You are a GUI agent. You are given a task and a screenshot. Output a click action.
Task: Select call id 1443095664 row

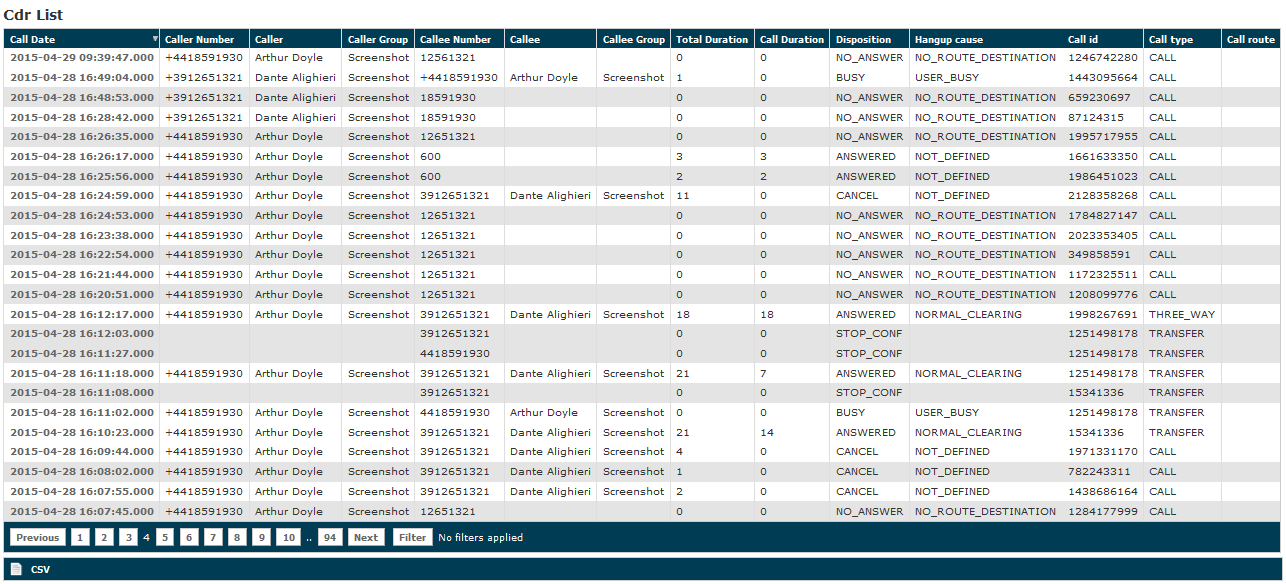[x=1102, y=77]
